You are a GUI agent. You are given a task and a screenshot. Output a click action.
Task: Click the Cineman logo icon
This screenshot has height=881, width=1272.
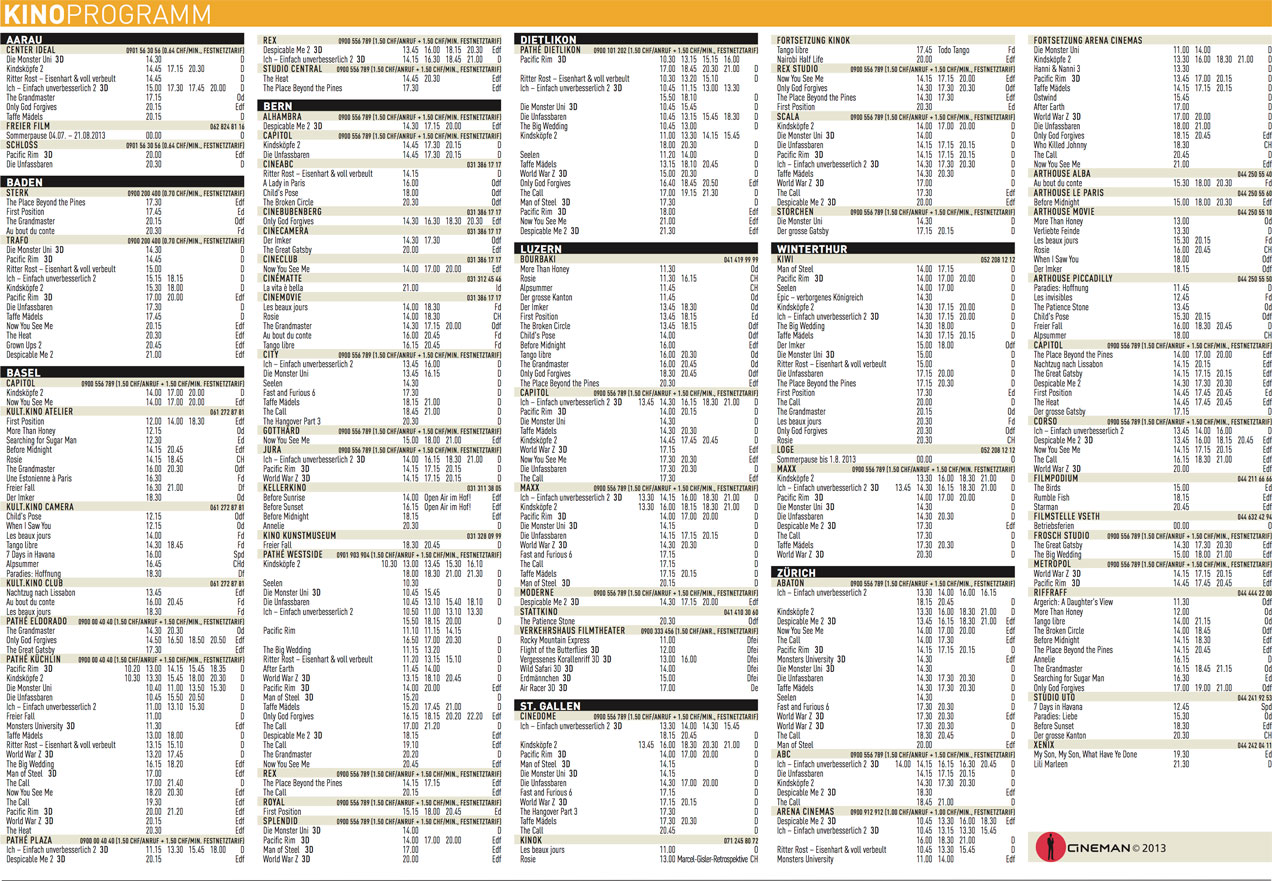tap(1049, 846)
